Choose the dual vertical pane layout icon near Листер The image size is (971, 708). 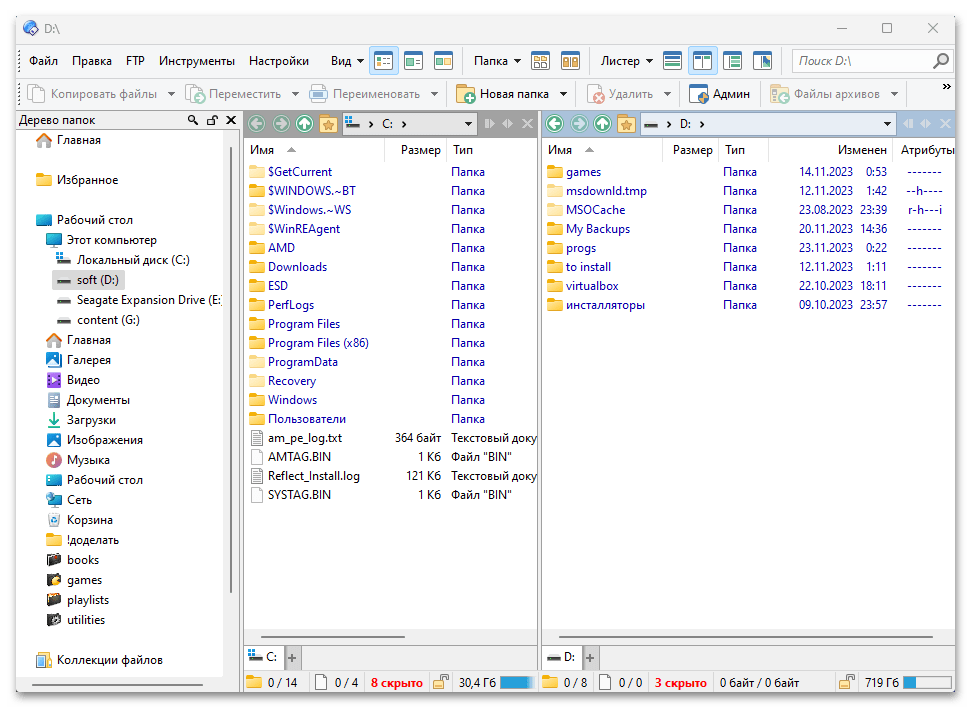pos(703,60)
